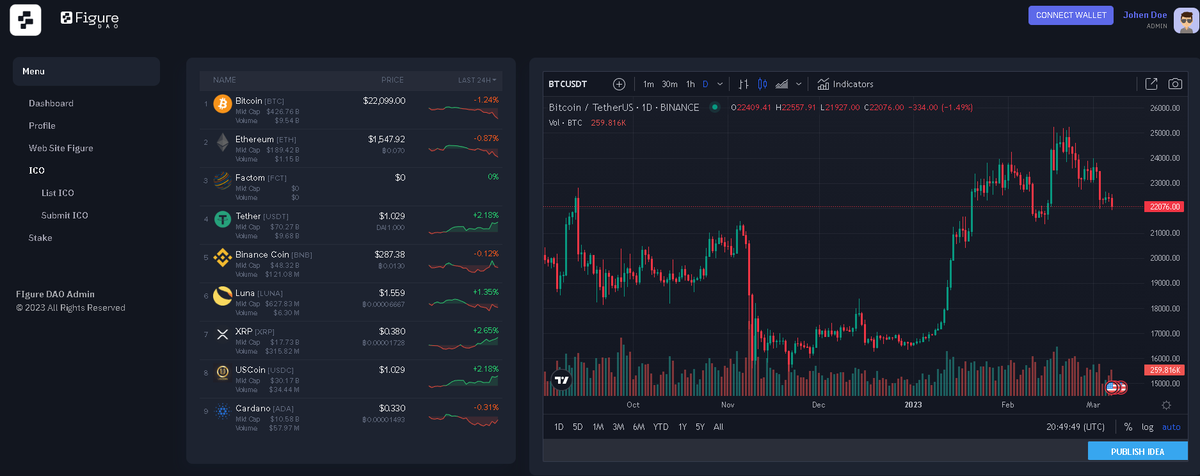Viewport: 1200px width, 476px height.
Task: Click the 259.816K volume label on axis
Action: (1163, 370)
